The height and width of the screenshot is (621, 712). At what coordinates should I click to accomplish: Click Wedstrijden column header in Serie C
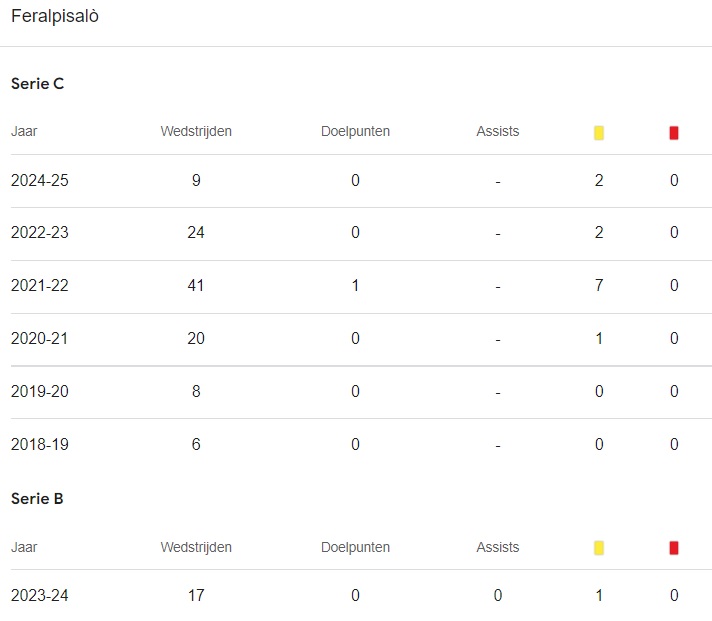pos(196,132)
